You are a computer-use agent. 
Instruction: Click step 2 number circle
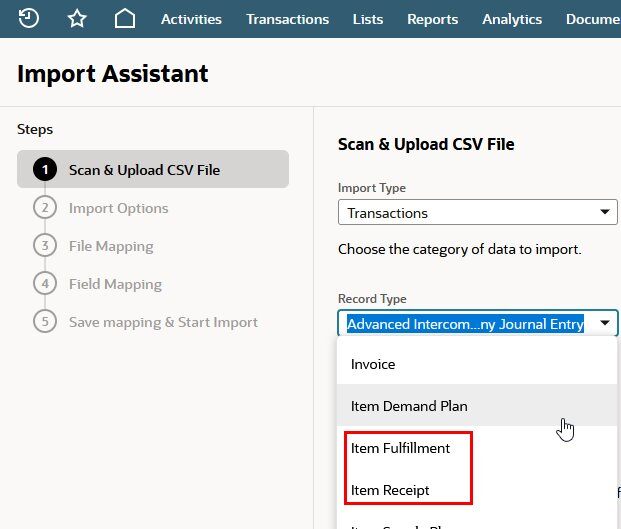click(x=45, y=208)
